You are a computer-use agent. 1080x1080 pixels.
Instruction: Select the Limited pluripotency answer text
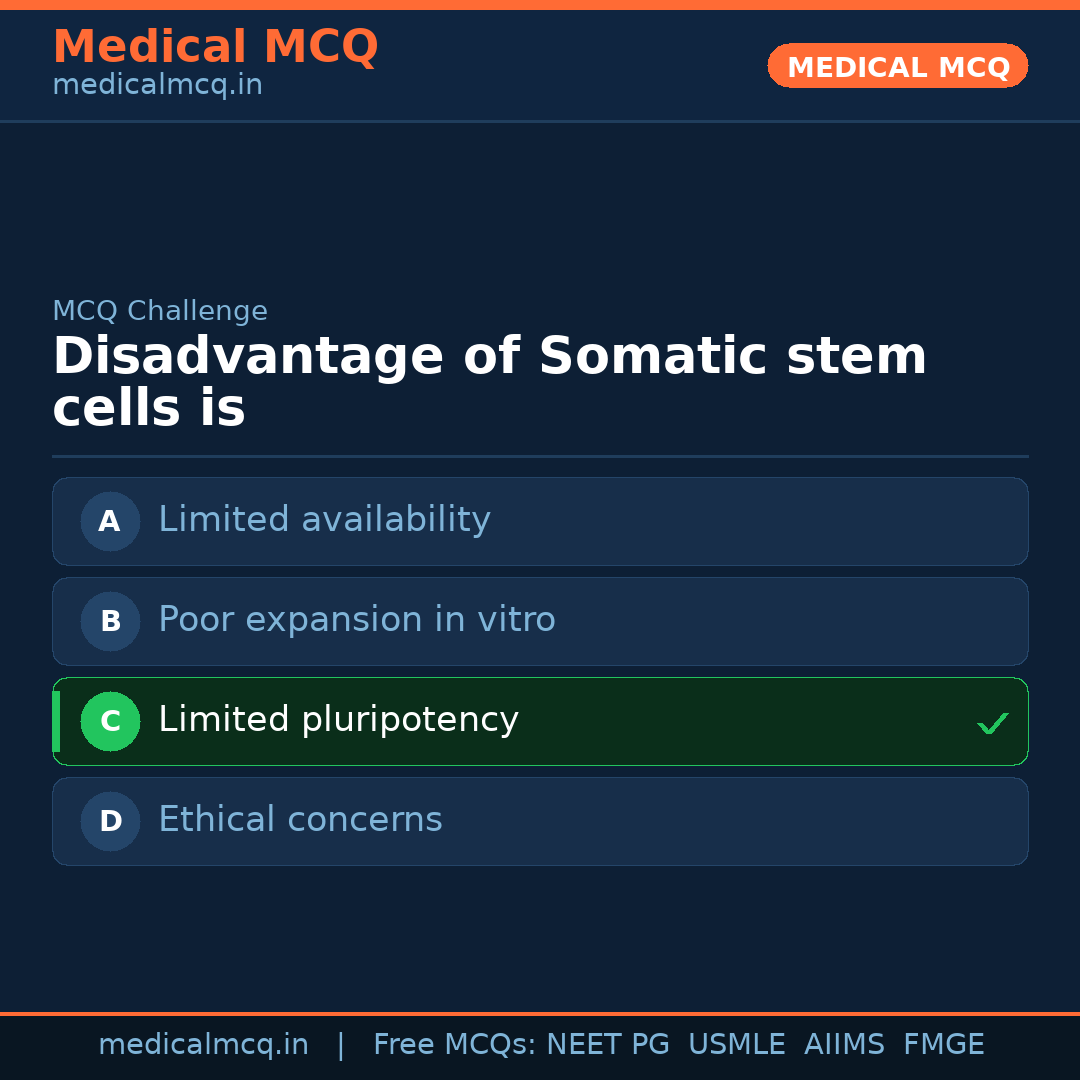(338, 720)
